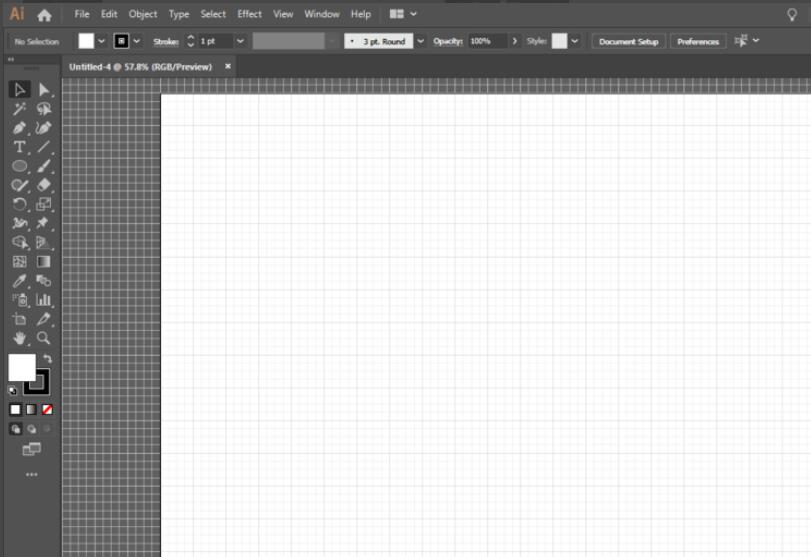Select the Column Graph tool

[44, 300]
